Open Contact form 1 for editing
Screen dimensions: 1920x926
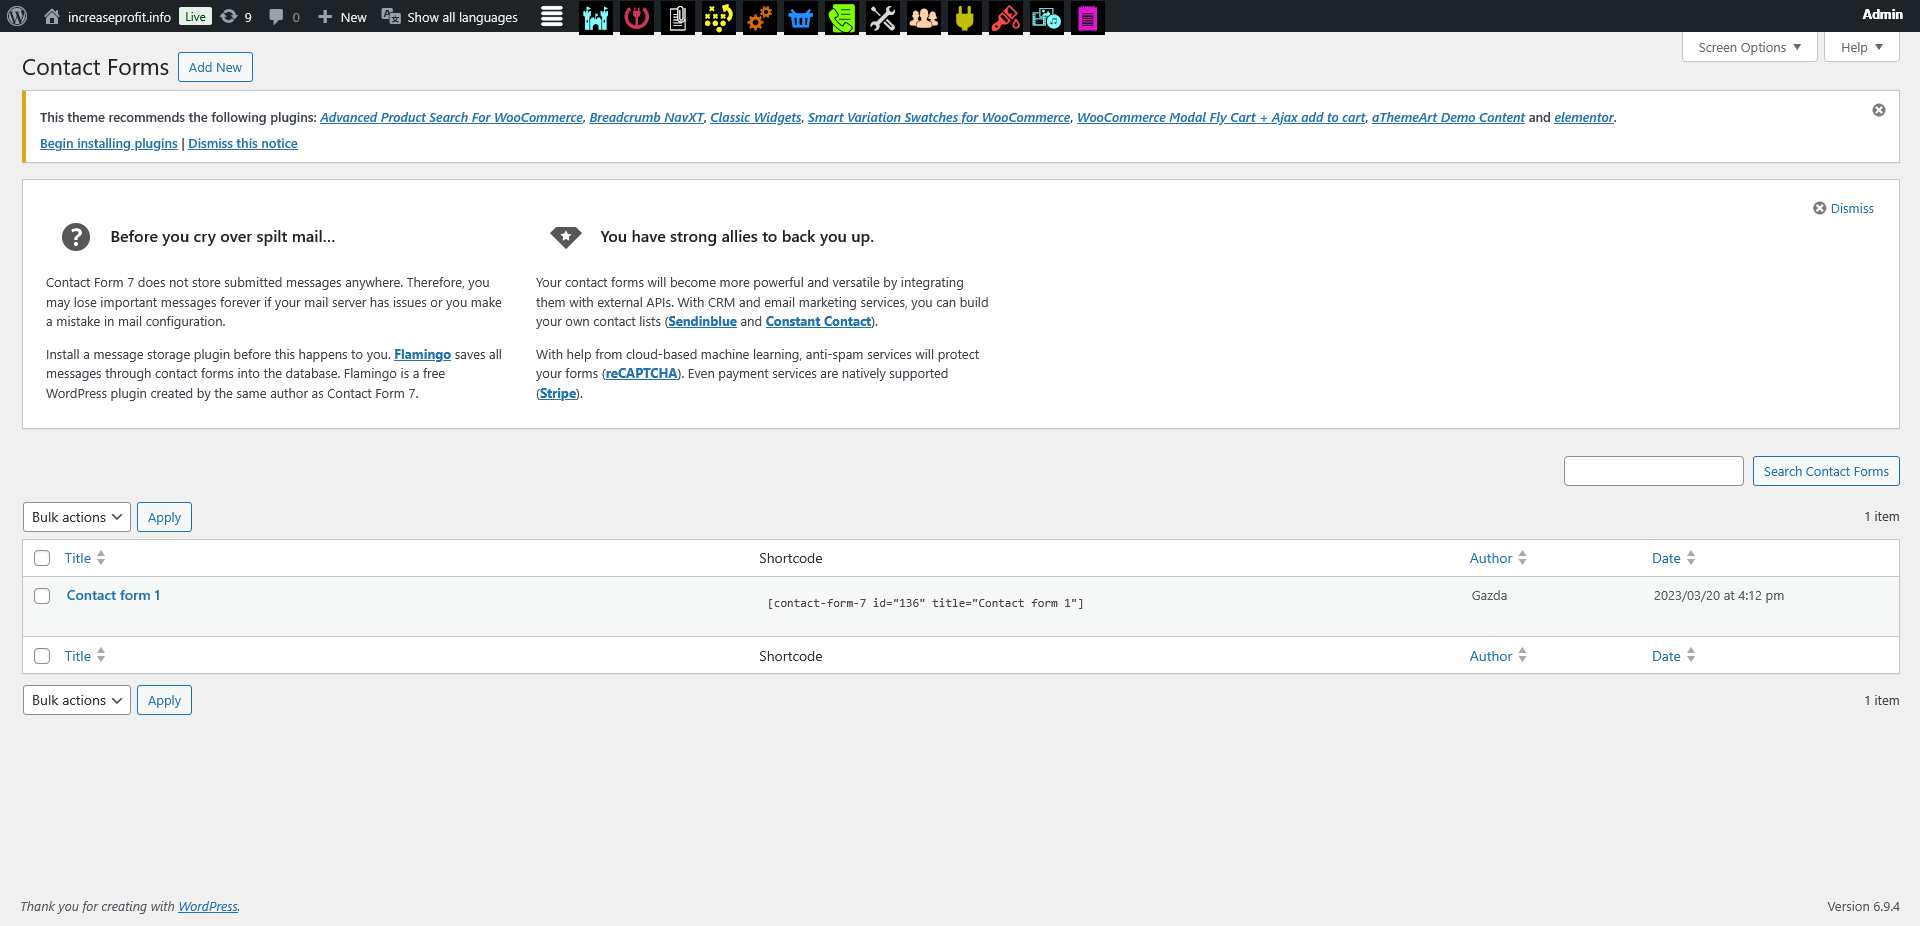(113, 595)
